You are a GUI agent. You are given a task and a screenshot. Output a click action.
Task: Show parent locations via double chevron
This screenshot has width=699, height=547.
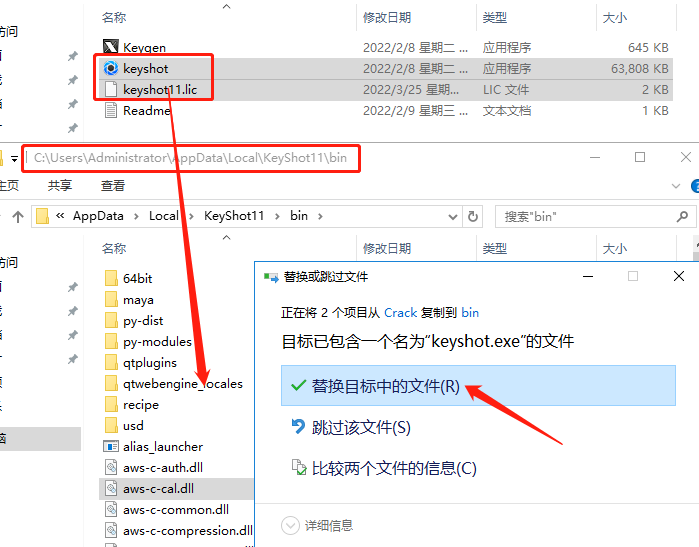(60, 216)
